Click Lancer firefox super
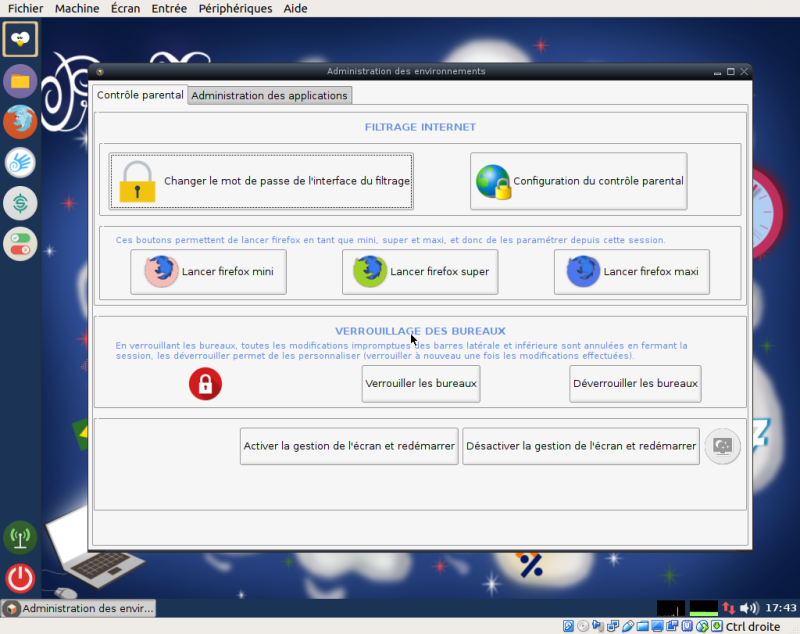This screenshot has width=800, height=634. [420, 271]
